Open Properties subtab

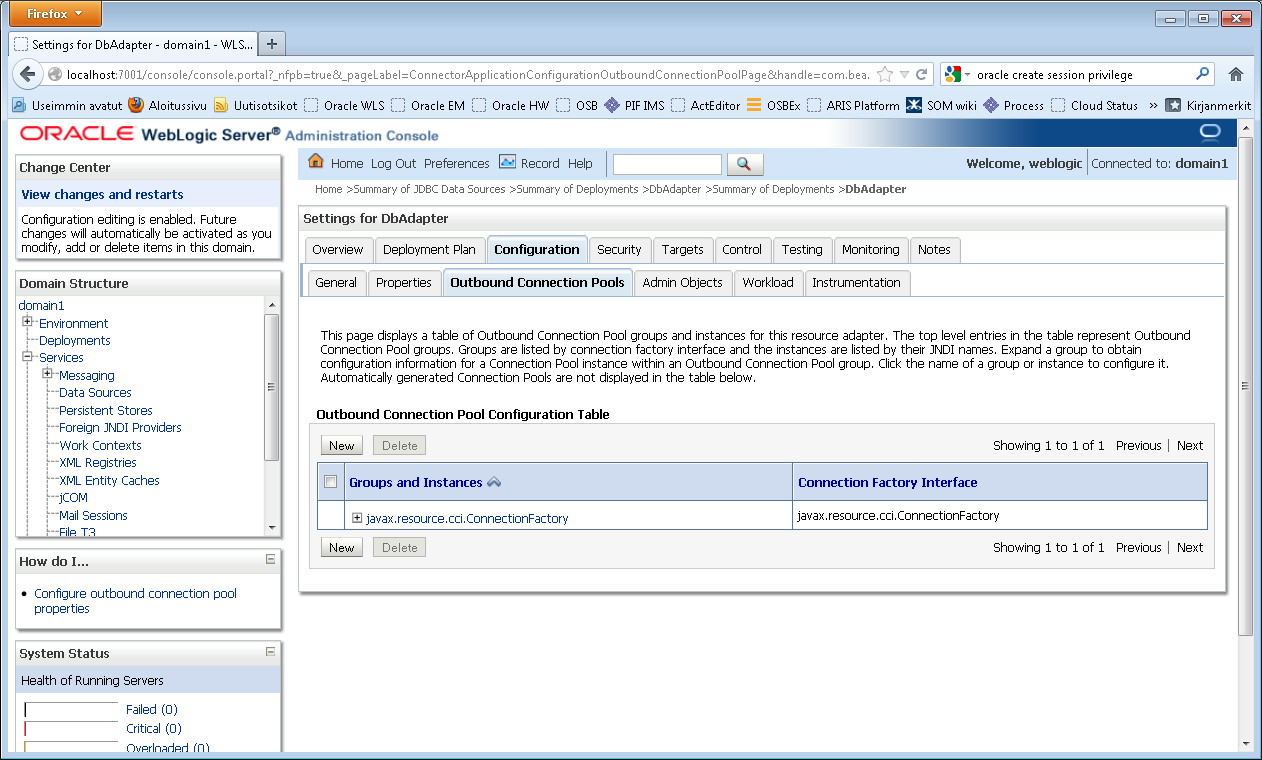pyautogui.click(x=404, y=283)
